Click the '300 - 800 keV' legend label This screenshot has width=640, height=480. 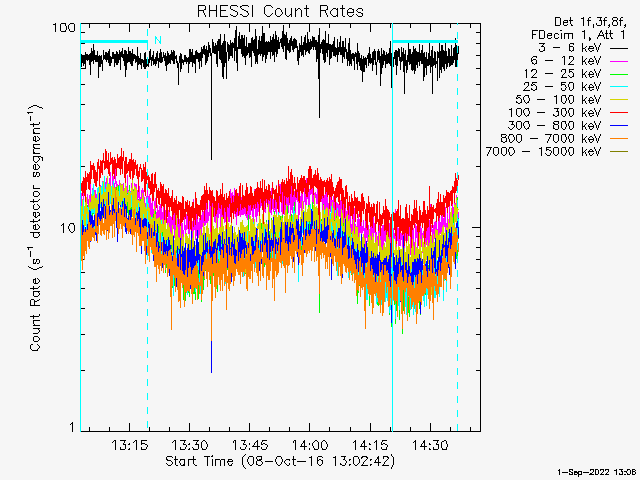[554, 125]
